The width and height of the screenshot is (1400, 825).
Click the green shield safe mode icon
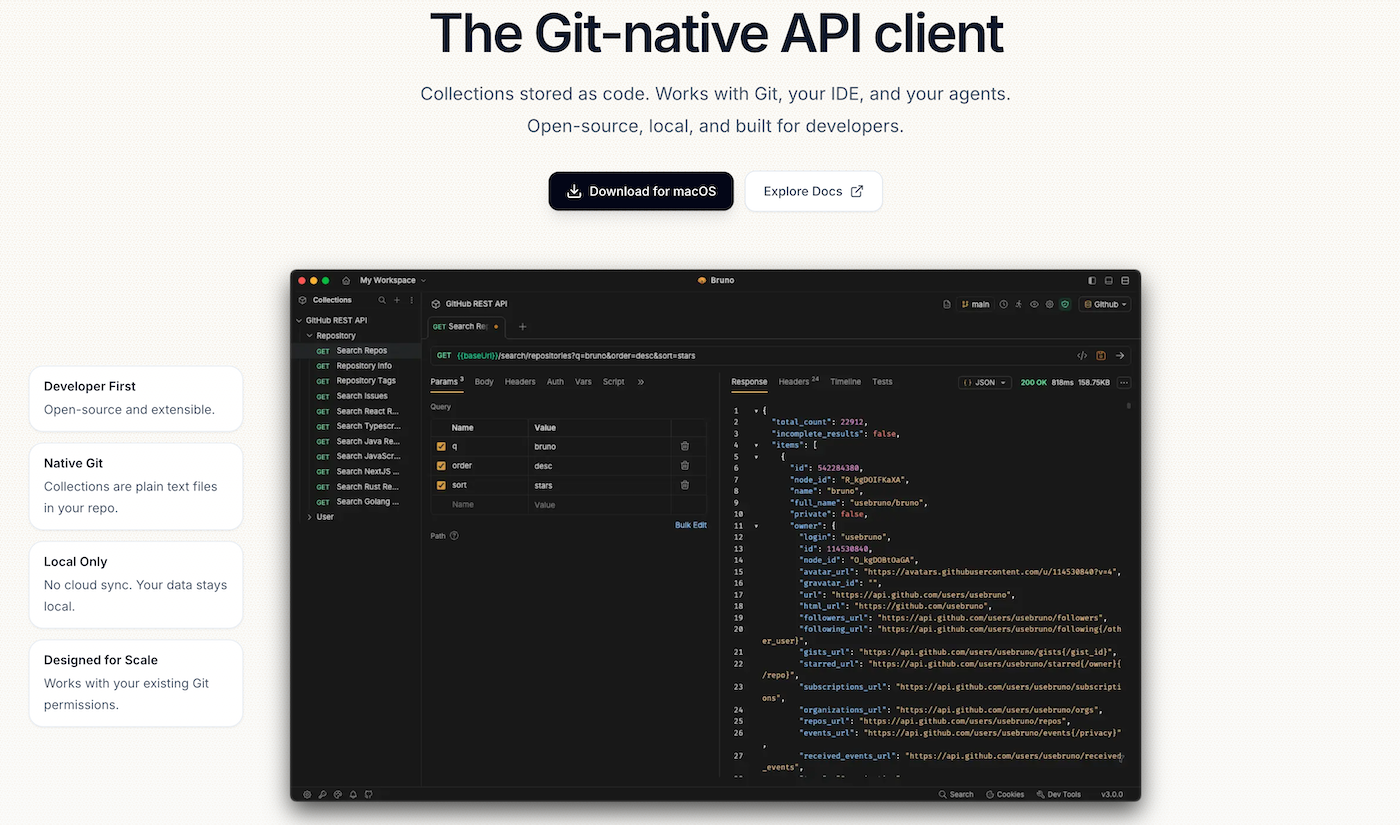coord(1064,304)
